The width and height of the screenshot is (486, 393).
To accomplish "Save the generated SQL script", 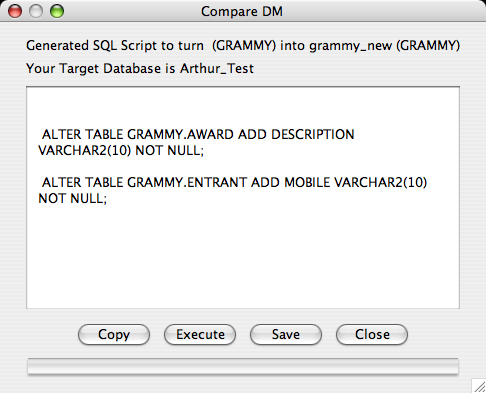I will point(286,334).
